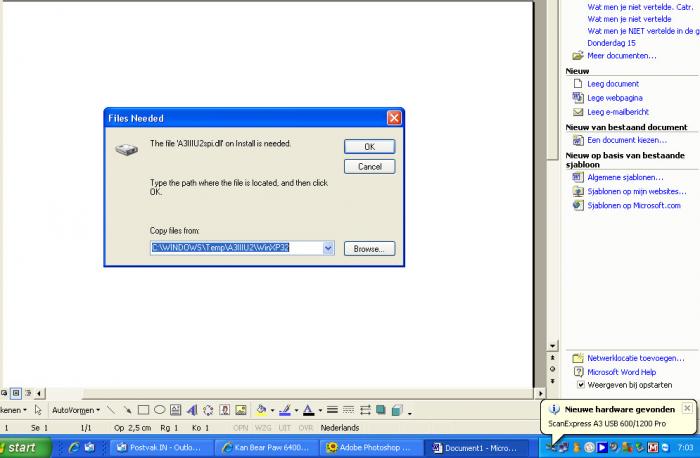Viewport: 700px width, 458px height.
Task: Expand Line Color dropdown arrow
Action: point(296,410)
